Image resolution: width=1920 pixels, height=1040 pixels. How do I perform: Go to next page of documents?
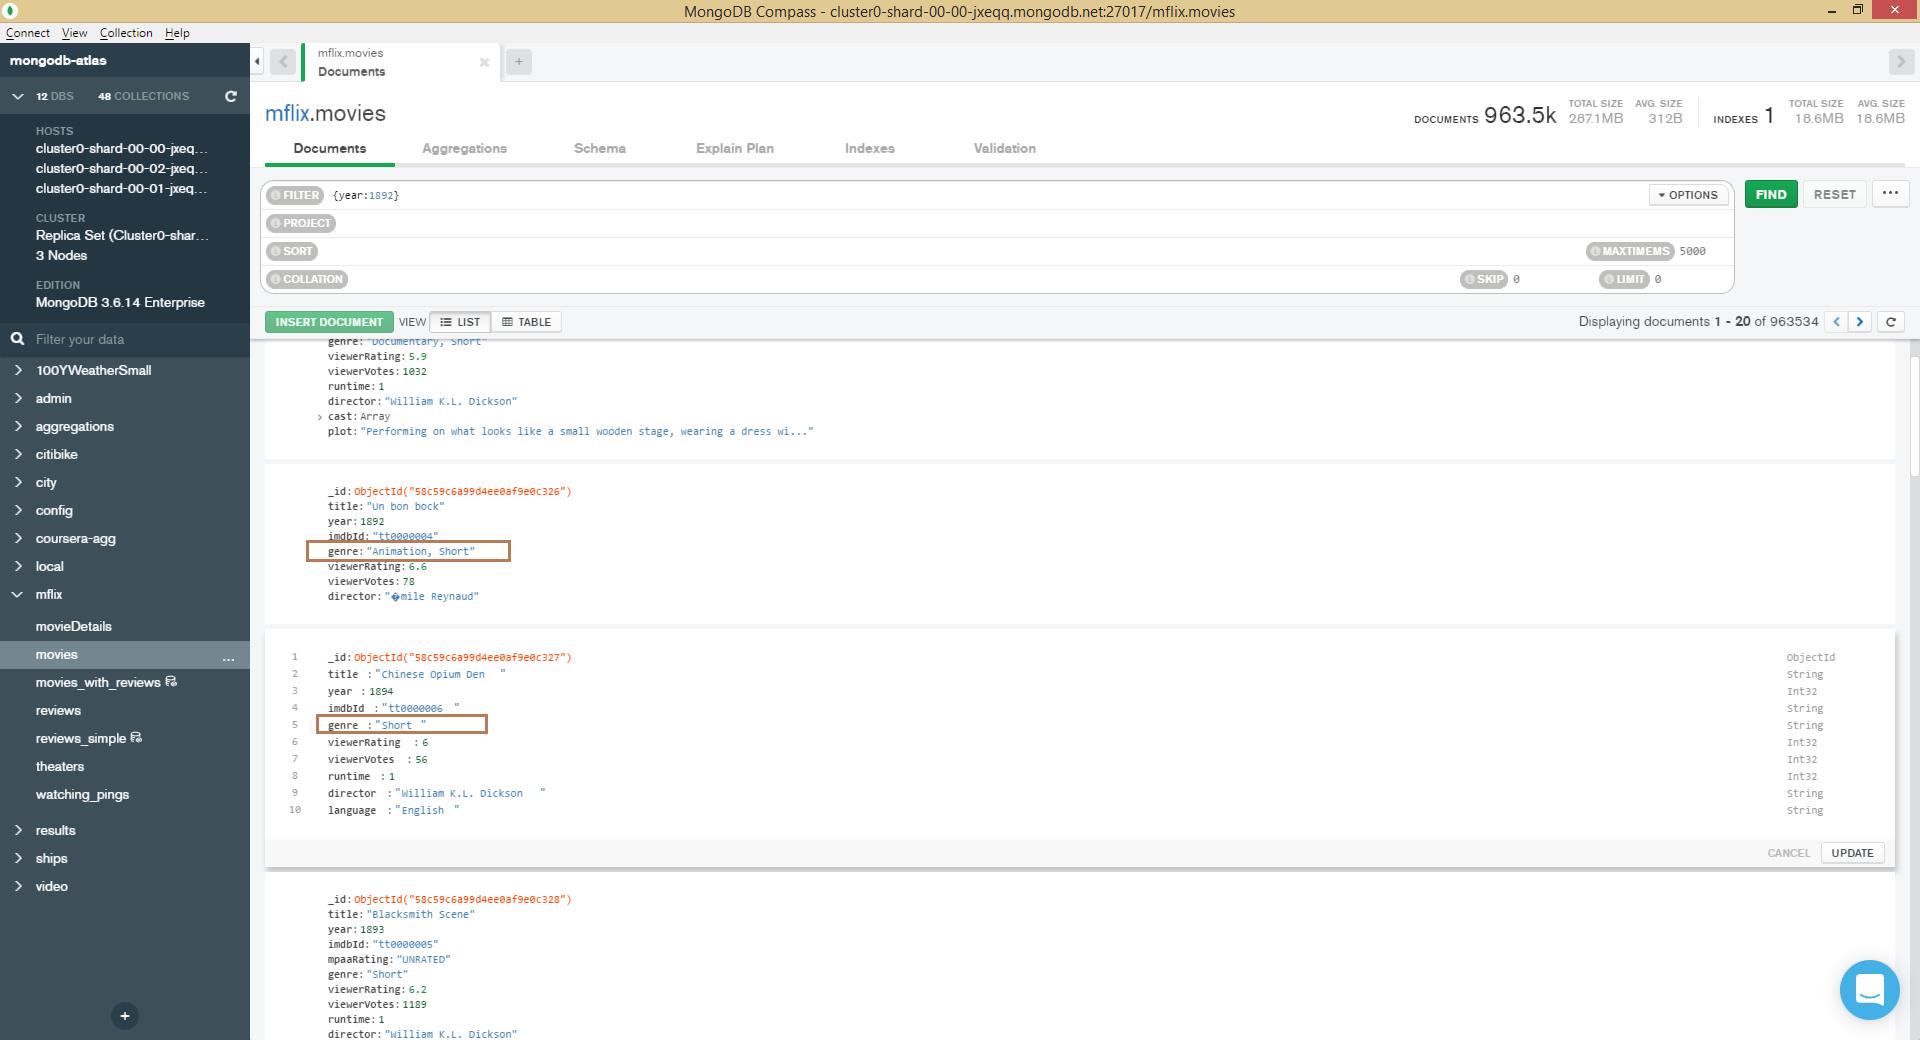[x=1860, y=322]
